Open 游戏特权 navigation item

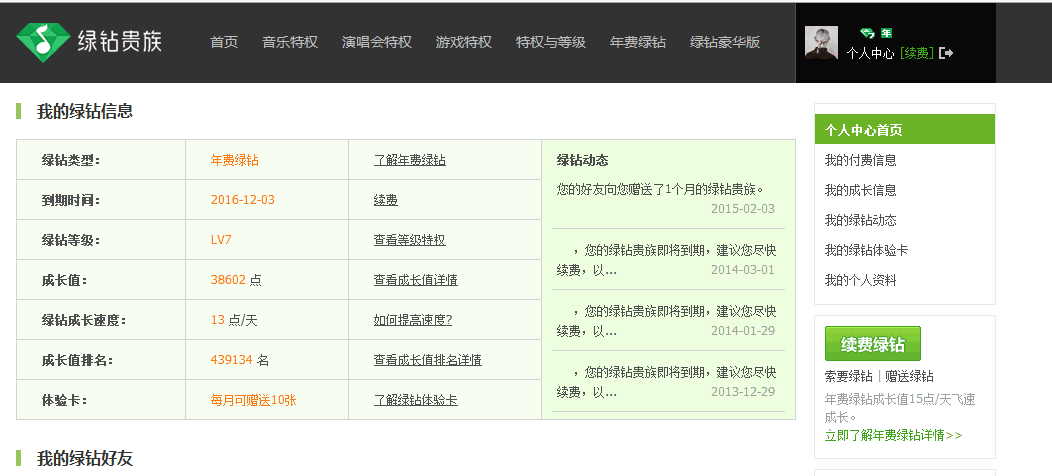point(464,42)
